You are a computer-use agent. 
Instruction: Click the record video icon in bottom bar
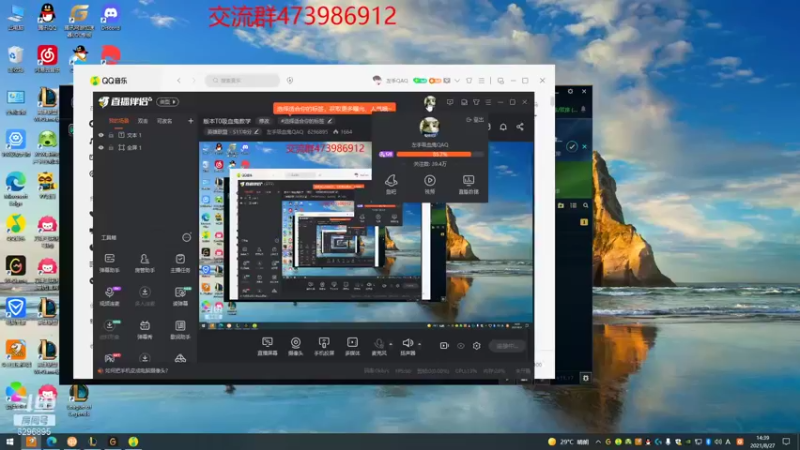[x=444, y=346]
